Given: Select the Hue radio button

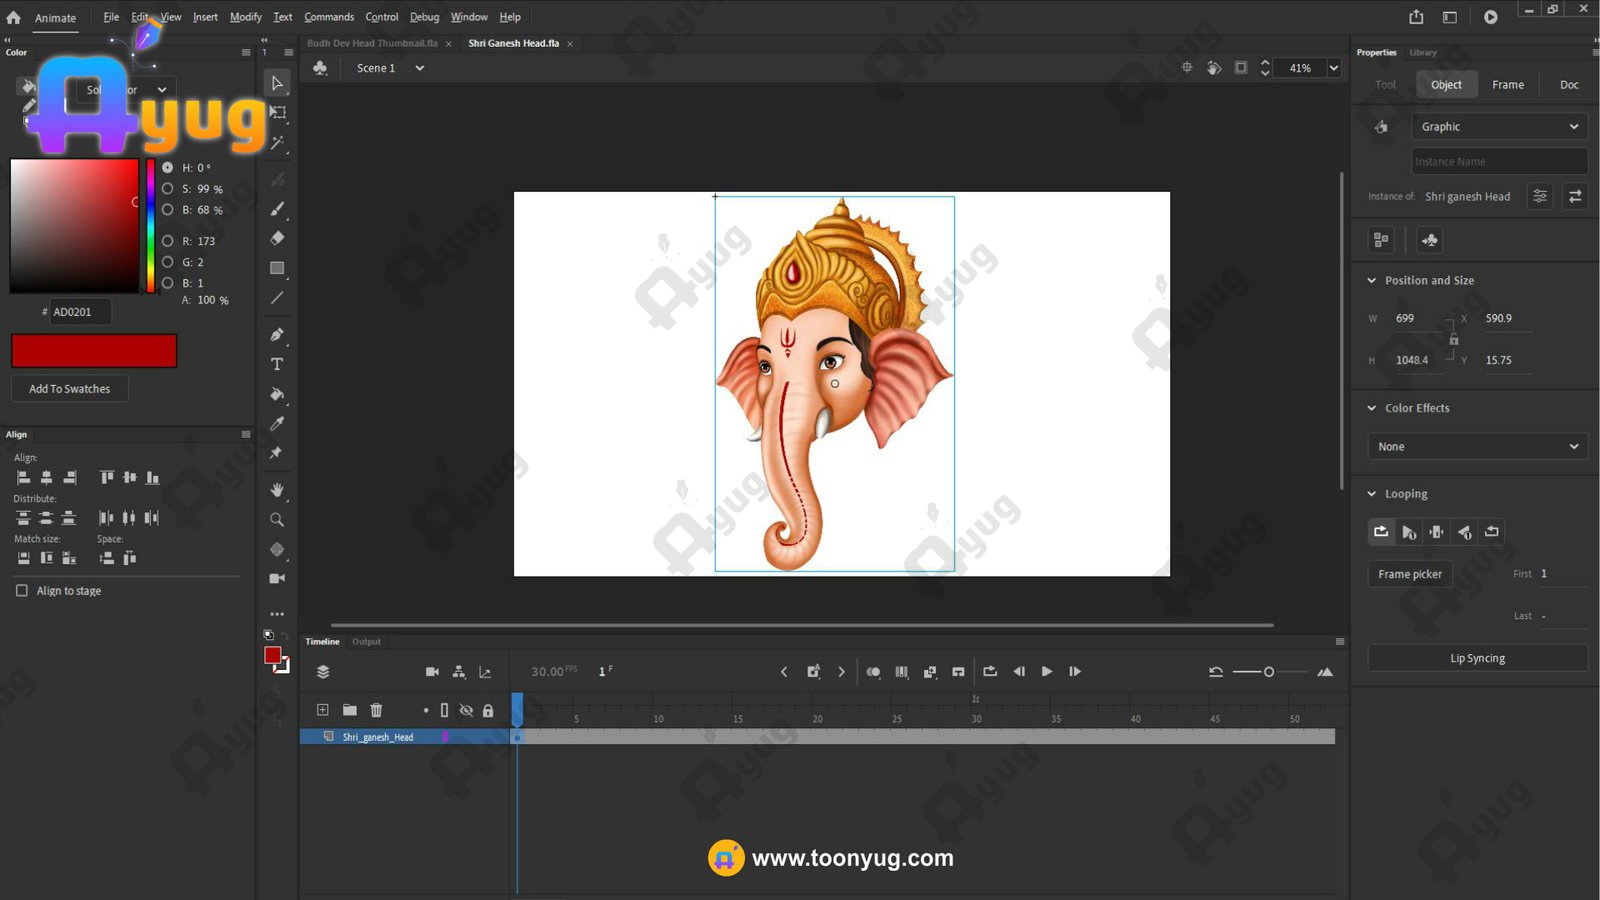Looking at the screenshot, I should pos(167,168).
